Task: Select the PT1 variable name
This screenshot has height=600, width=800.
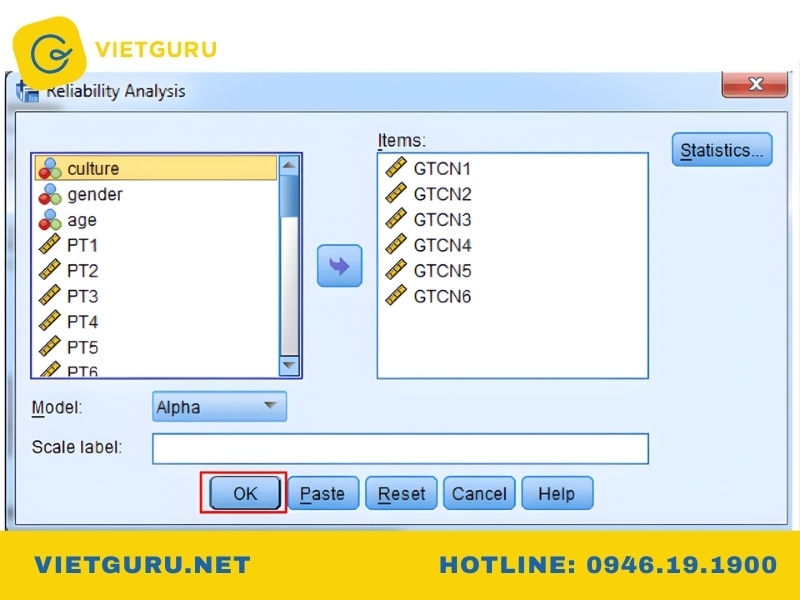Action: (82, 245)
